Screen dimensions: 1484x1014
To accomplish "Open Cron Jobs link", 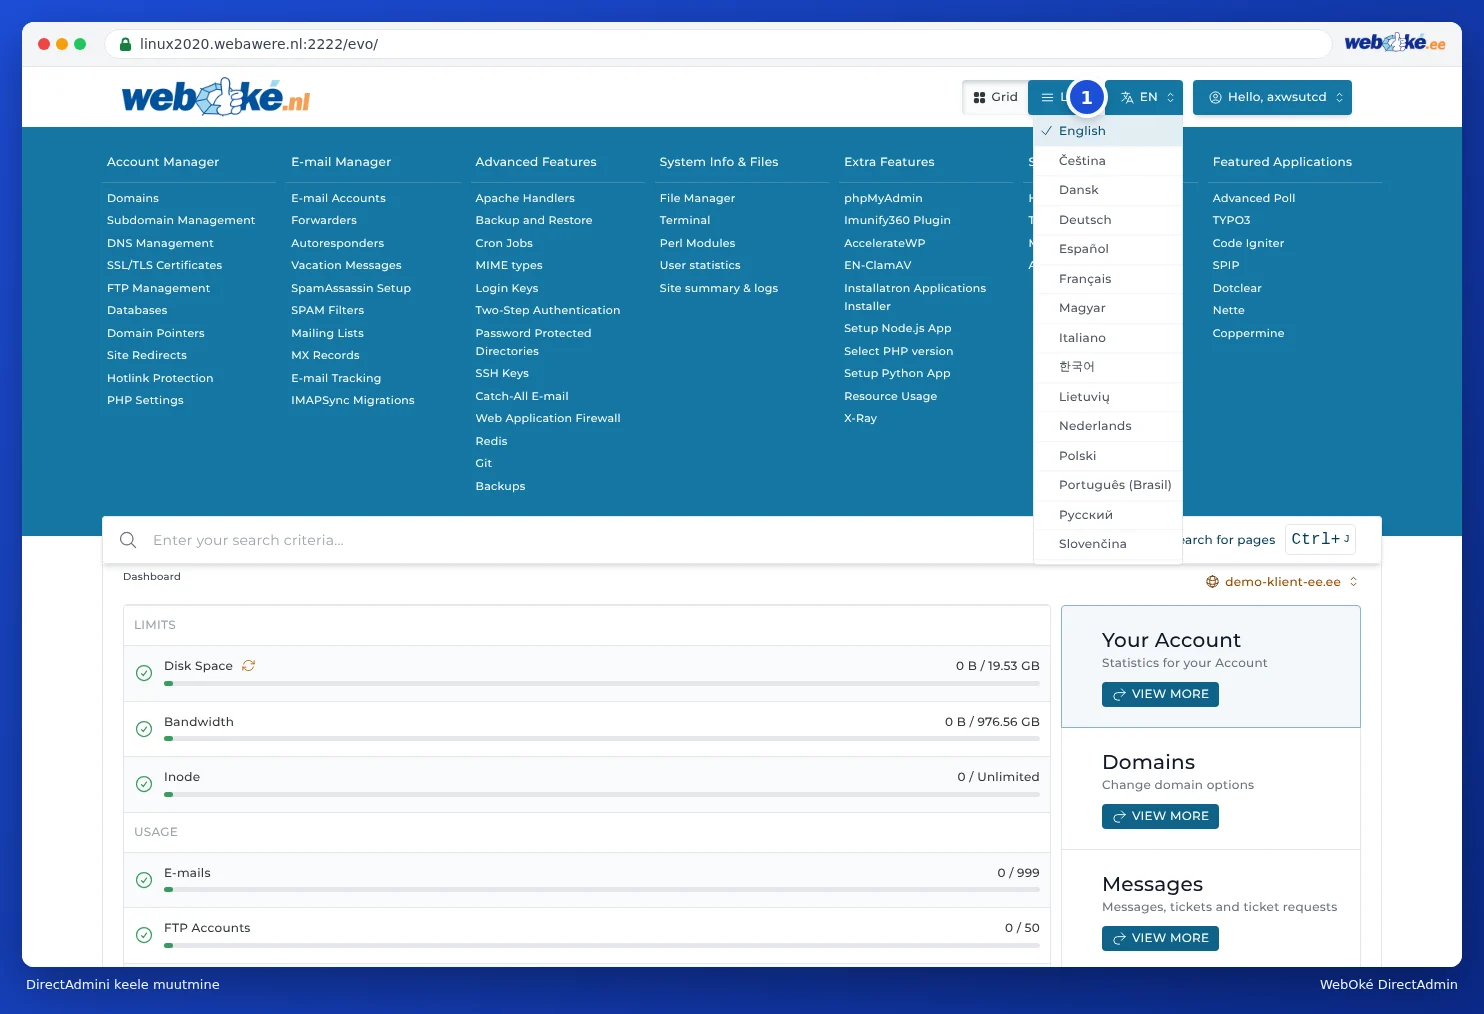I will (x=504, y=243).
